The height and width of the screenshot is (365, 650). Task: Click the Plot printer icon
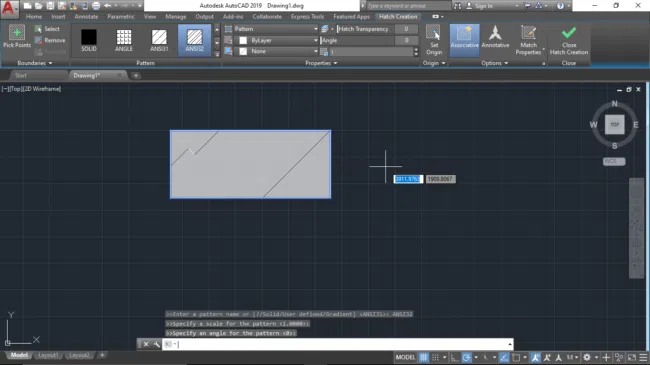point(96,6)
